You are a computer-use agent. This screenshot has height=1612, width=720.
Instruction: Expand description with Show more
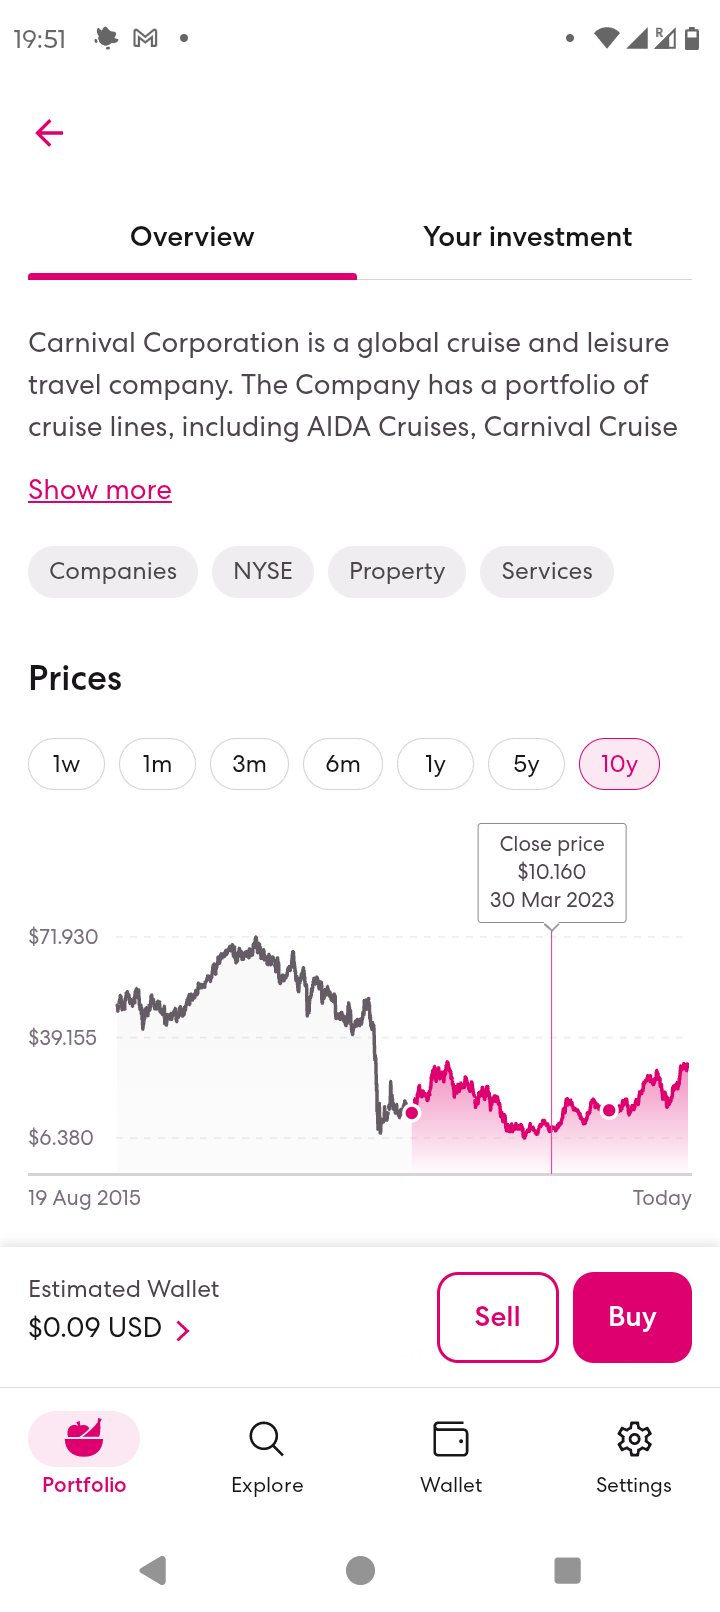100,490
